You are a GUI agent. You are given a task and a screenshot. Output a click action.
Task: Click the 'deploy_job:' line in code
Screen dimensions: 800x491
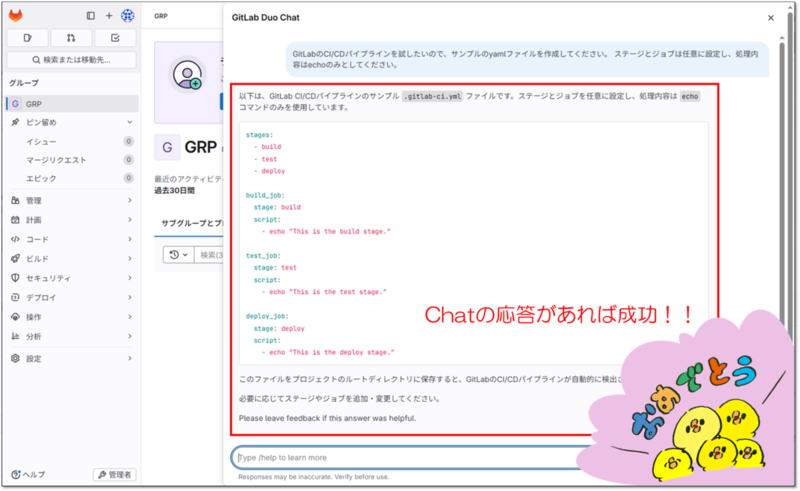(267, 316)
